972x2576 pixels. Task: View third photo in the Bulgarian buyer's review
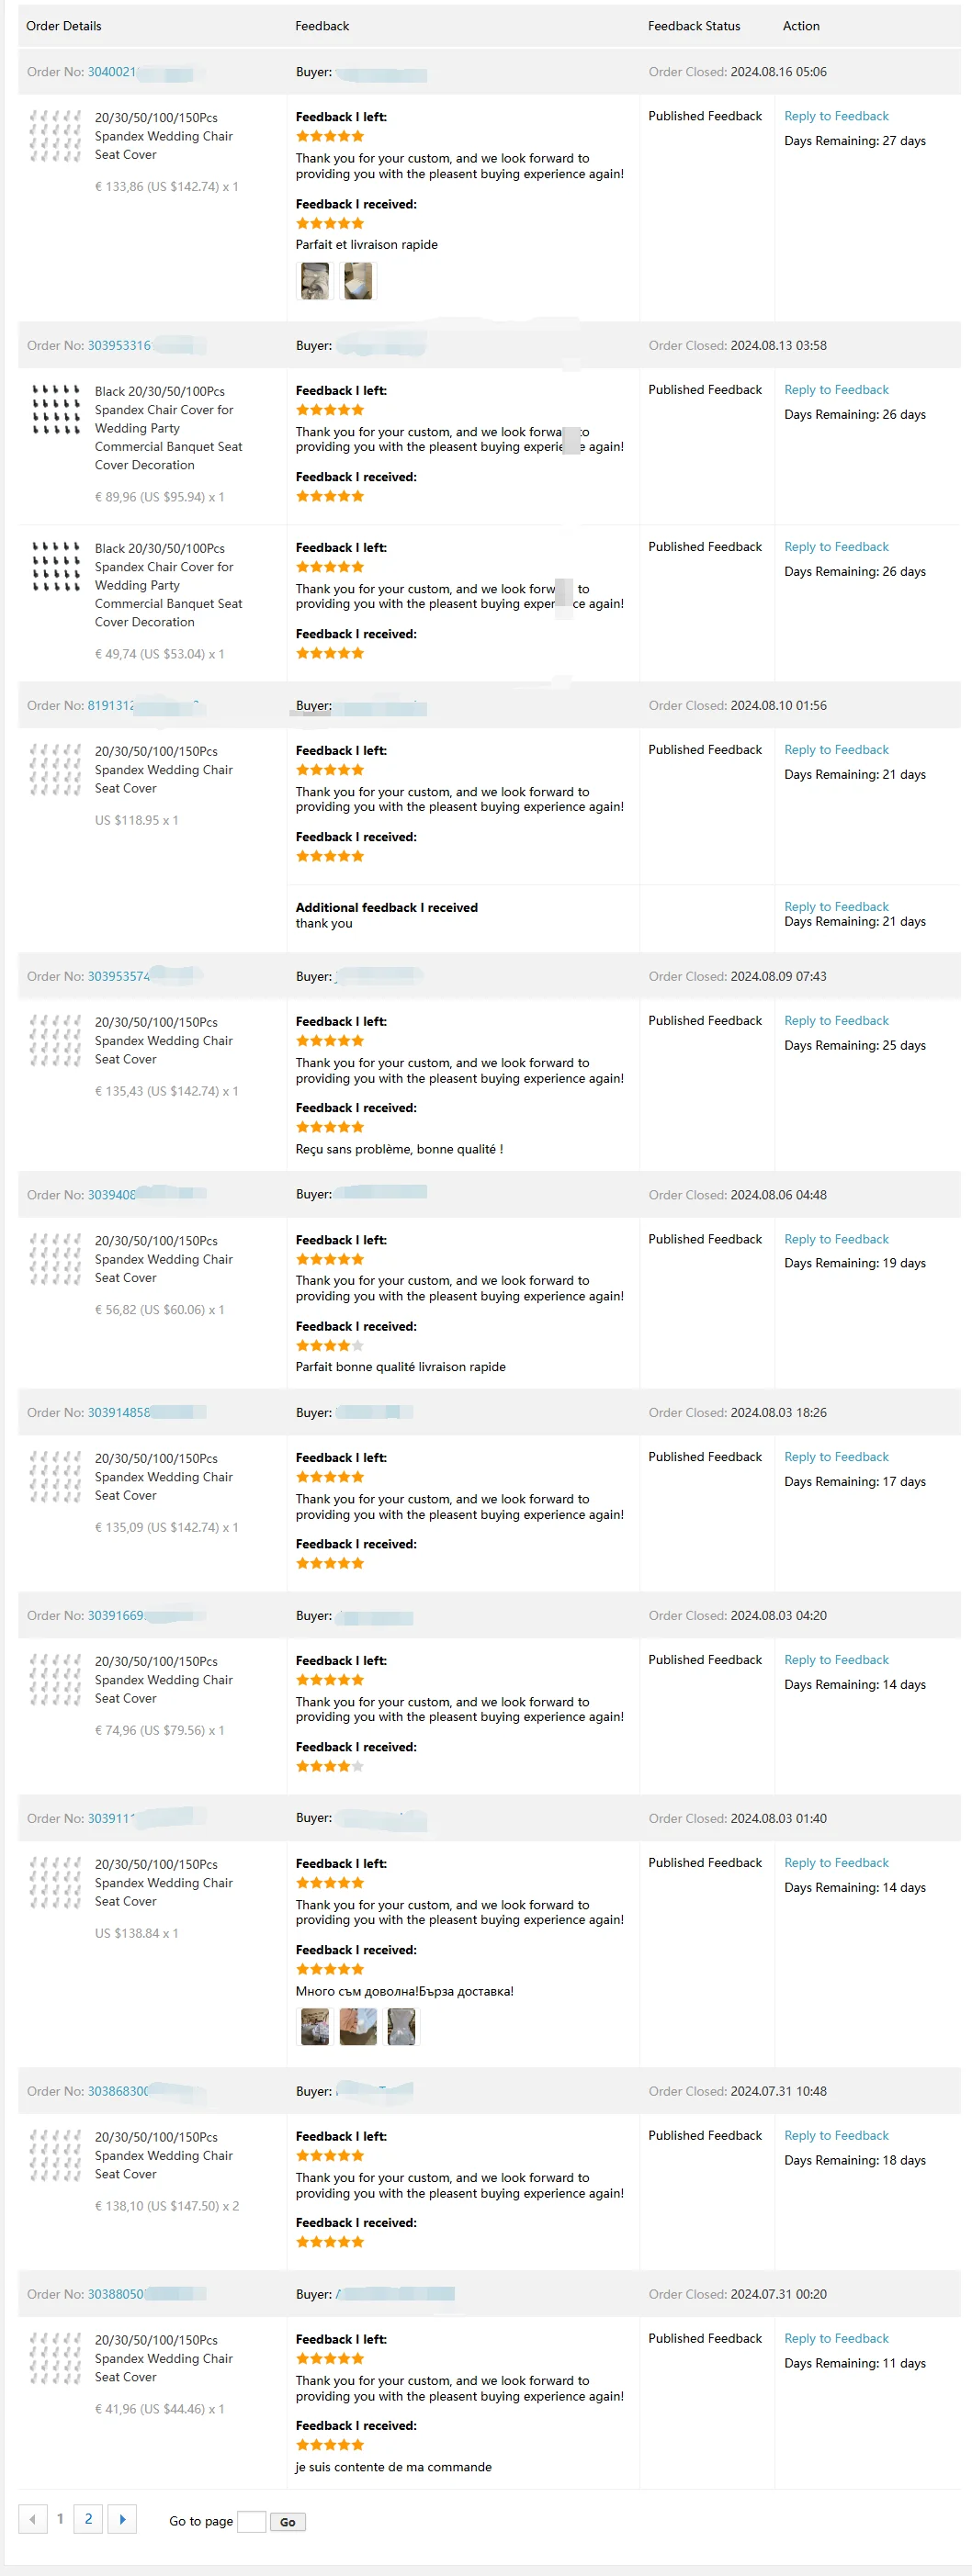[401, 2027]
